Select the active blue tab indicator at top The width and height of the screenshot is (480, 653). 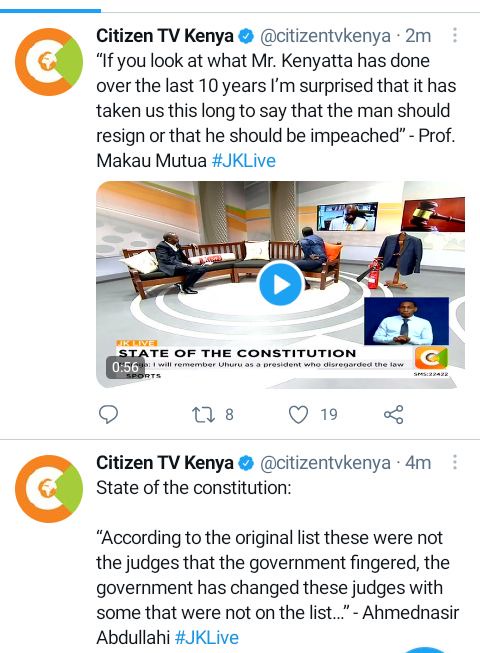point(50,11)
